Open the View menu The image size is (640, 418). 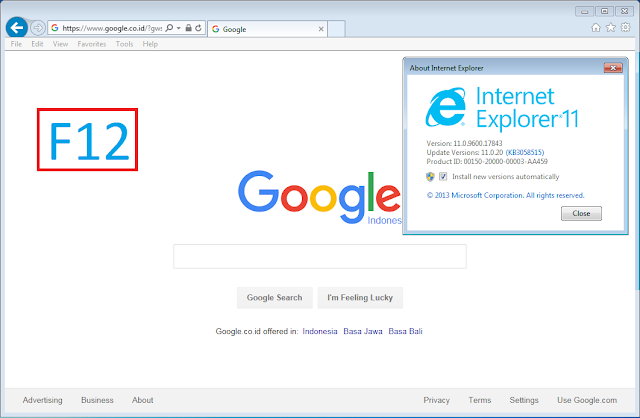pyautogui.click(x=60, y=44)
